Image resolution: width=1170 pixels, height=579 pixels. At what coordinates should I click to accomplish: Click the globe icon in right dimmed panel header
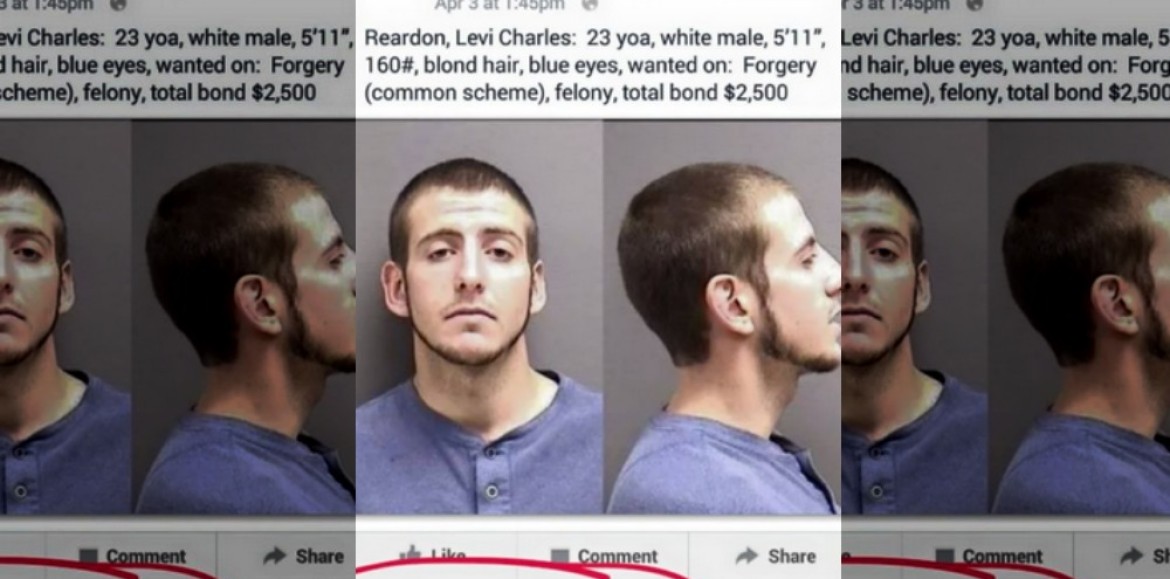(975, 4)
